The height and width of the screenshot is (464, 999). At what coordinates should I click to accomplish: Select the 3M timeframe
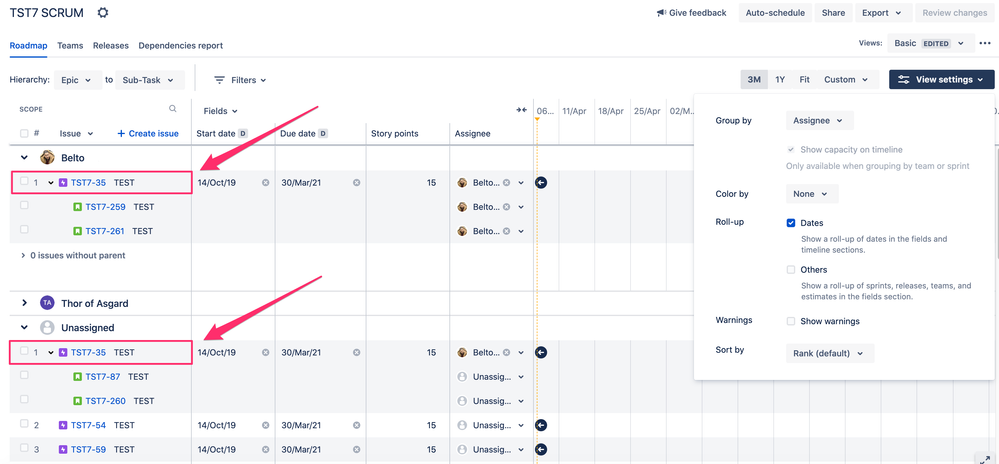pyautogui.click(x=754, y=80)
